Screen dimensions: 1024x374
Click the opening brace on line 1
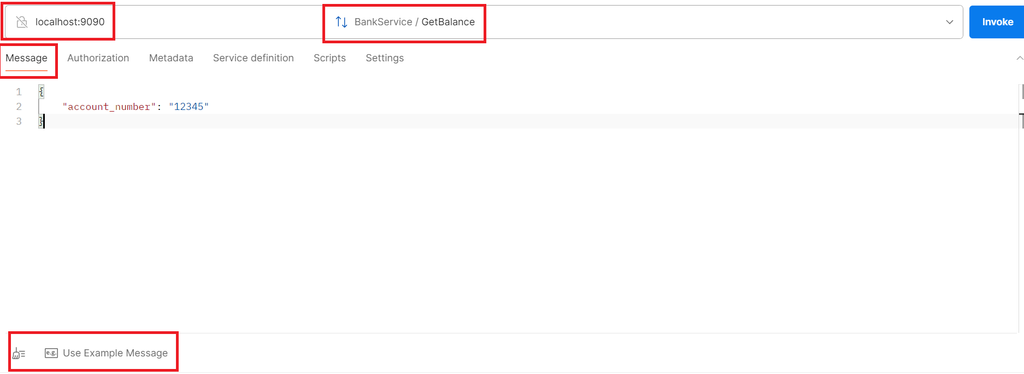[x=41, y=91]
